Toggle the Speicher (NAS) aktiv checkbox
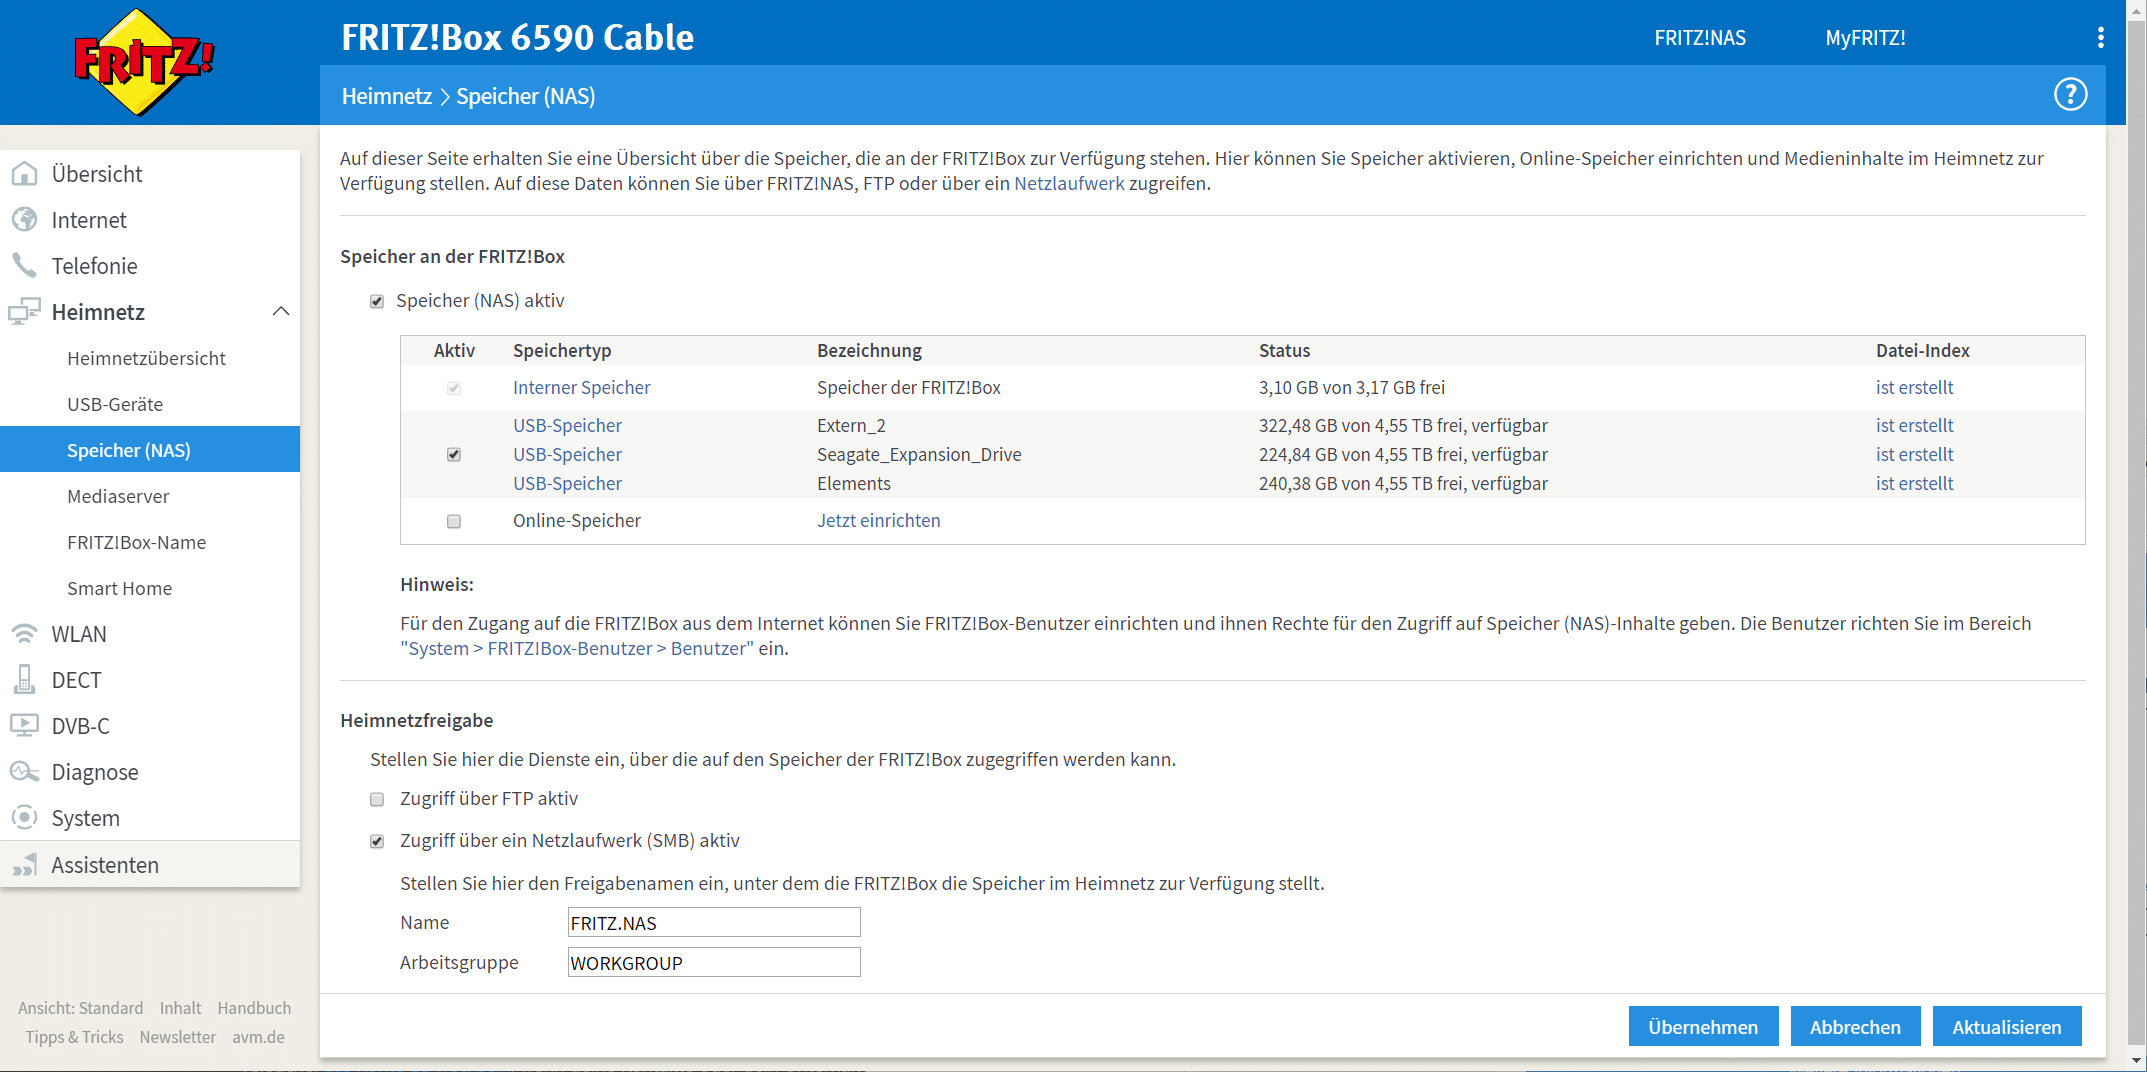The image size is (2147, 1072). (377, 301)
